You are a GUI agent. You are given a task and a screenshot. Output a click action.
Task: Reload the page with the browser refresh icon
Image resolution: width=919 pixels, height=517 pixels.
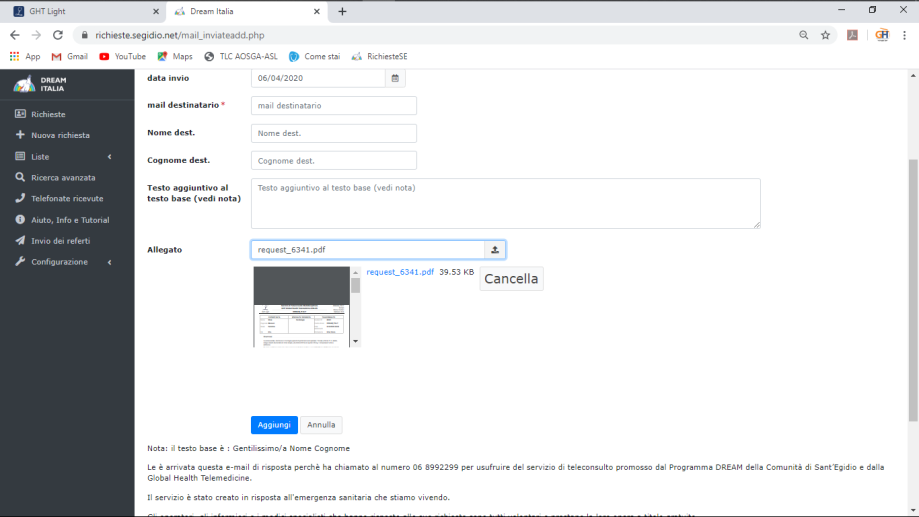[58, 35]
